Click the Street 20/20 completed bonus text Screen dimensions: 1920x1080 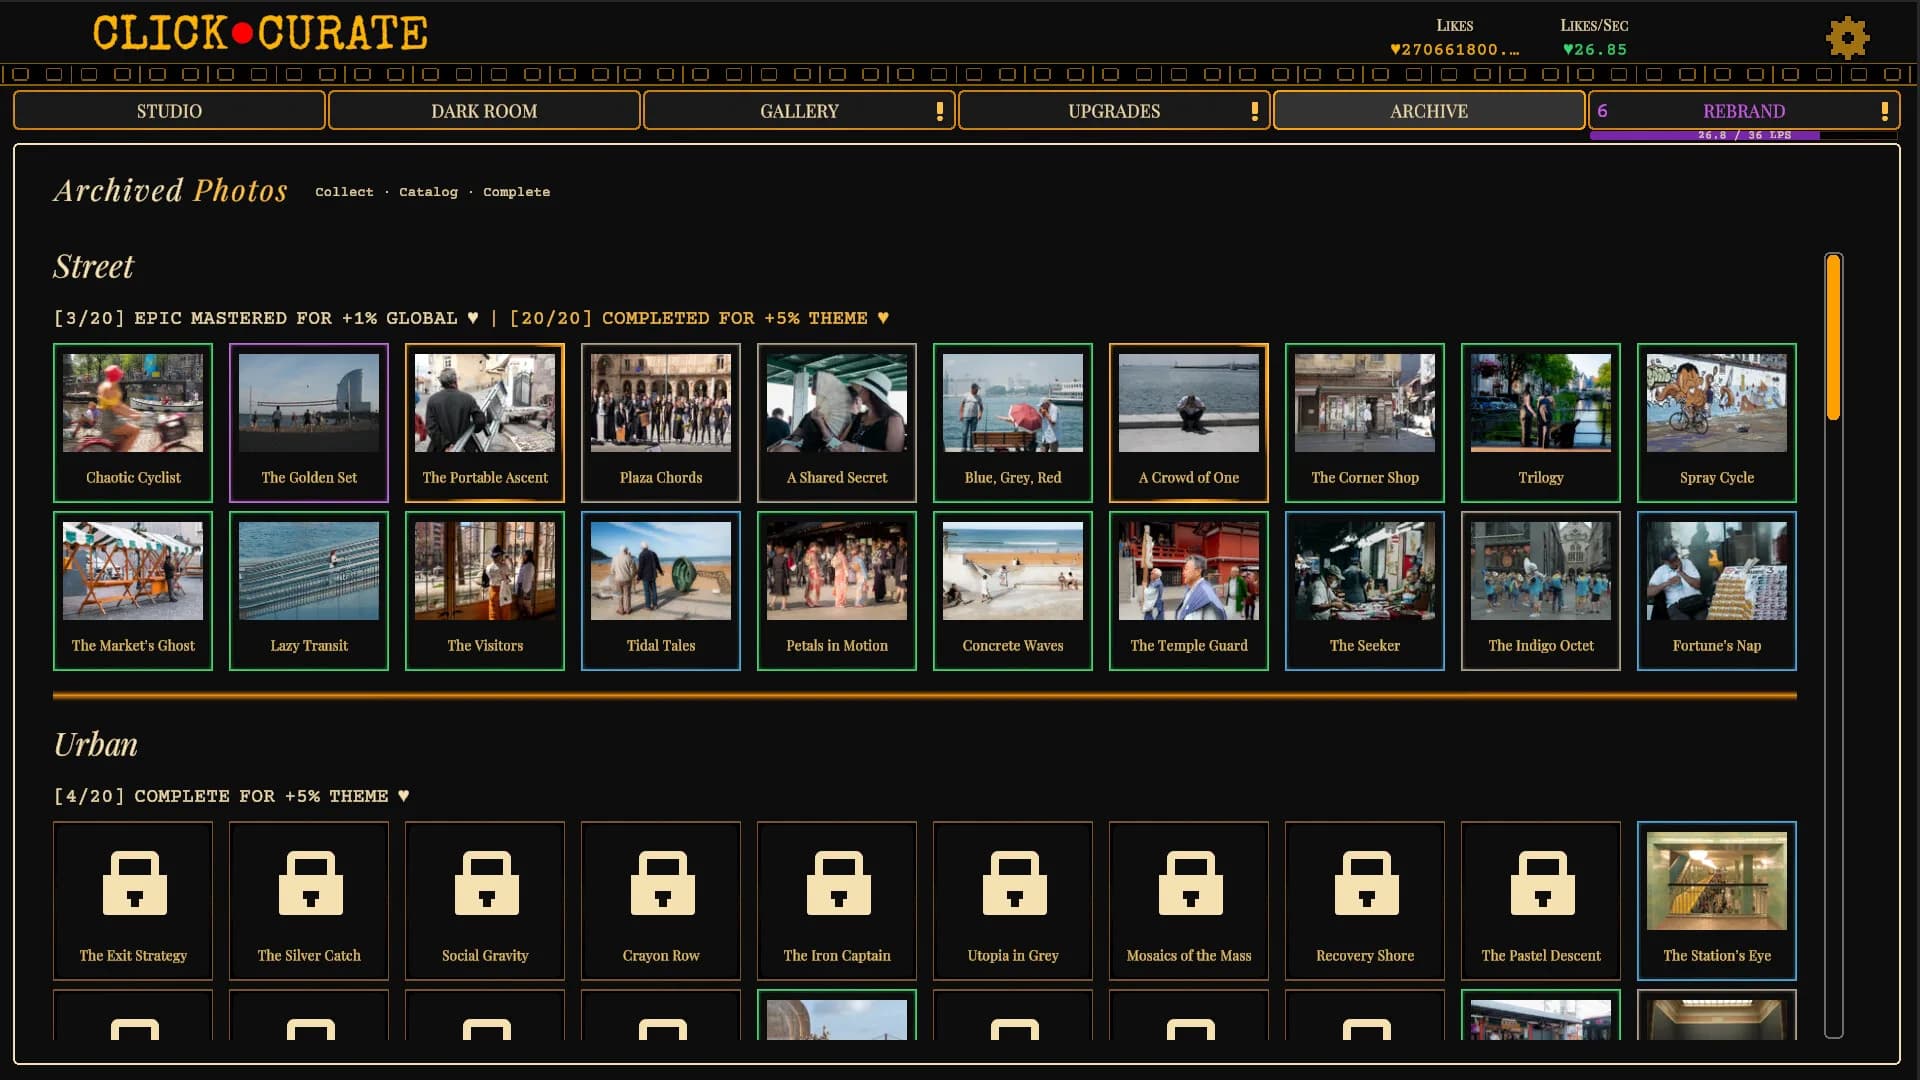click(699, 318)
